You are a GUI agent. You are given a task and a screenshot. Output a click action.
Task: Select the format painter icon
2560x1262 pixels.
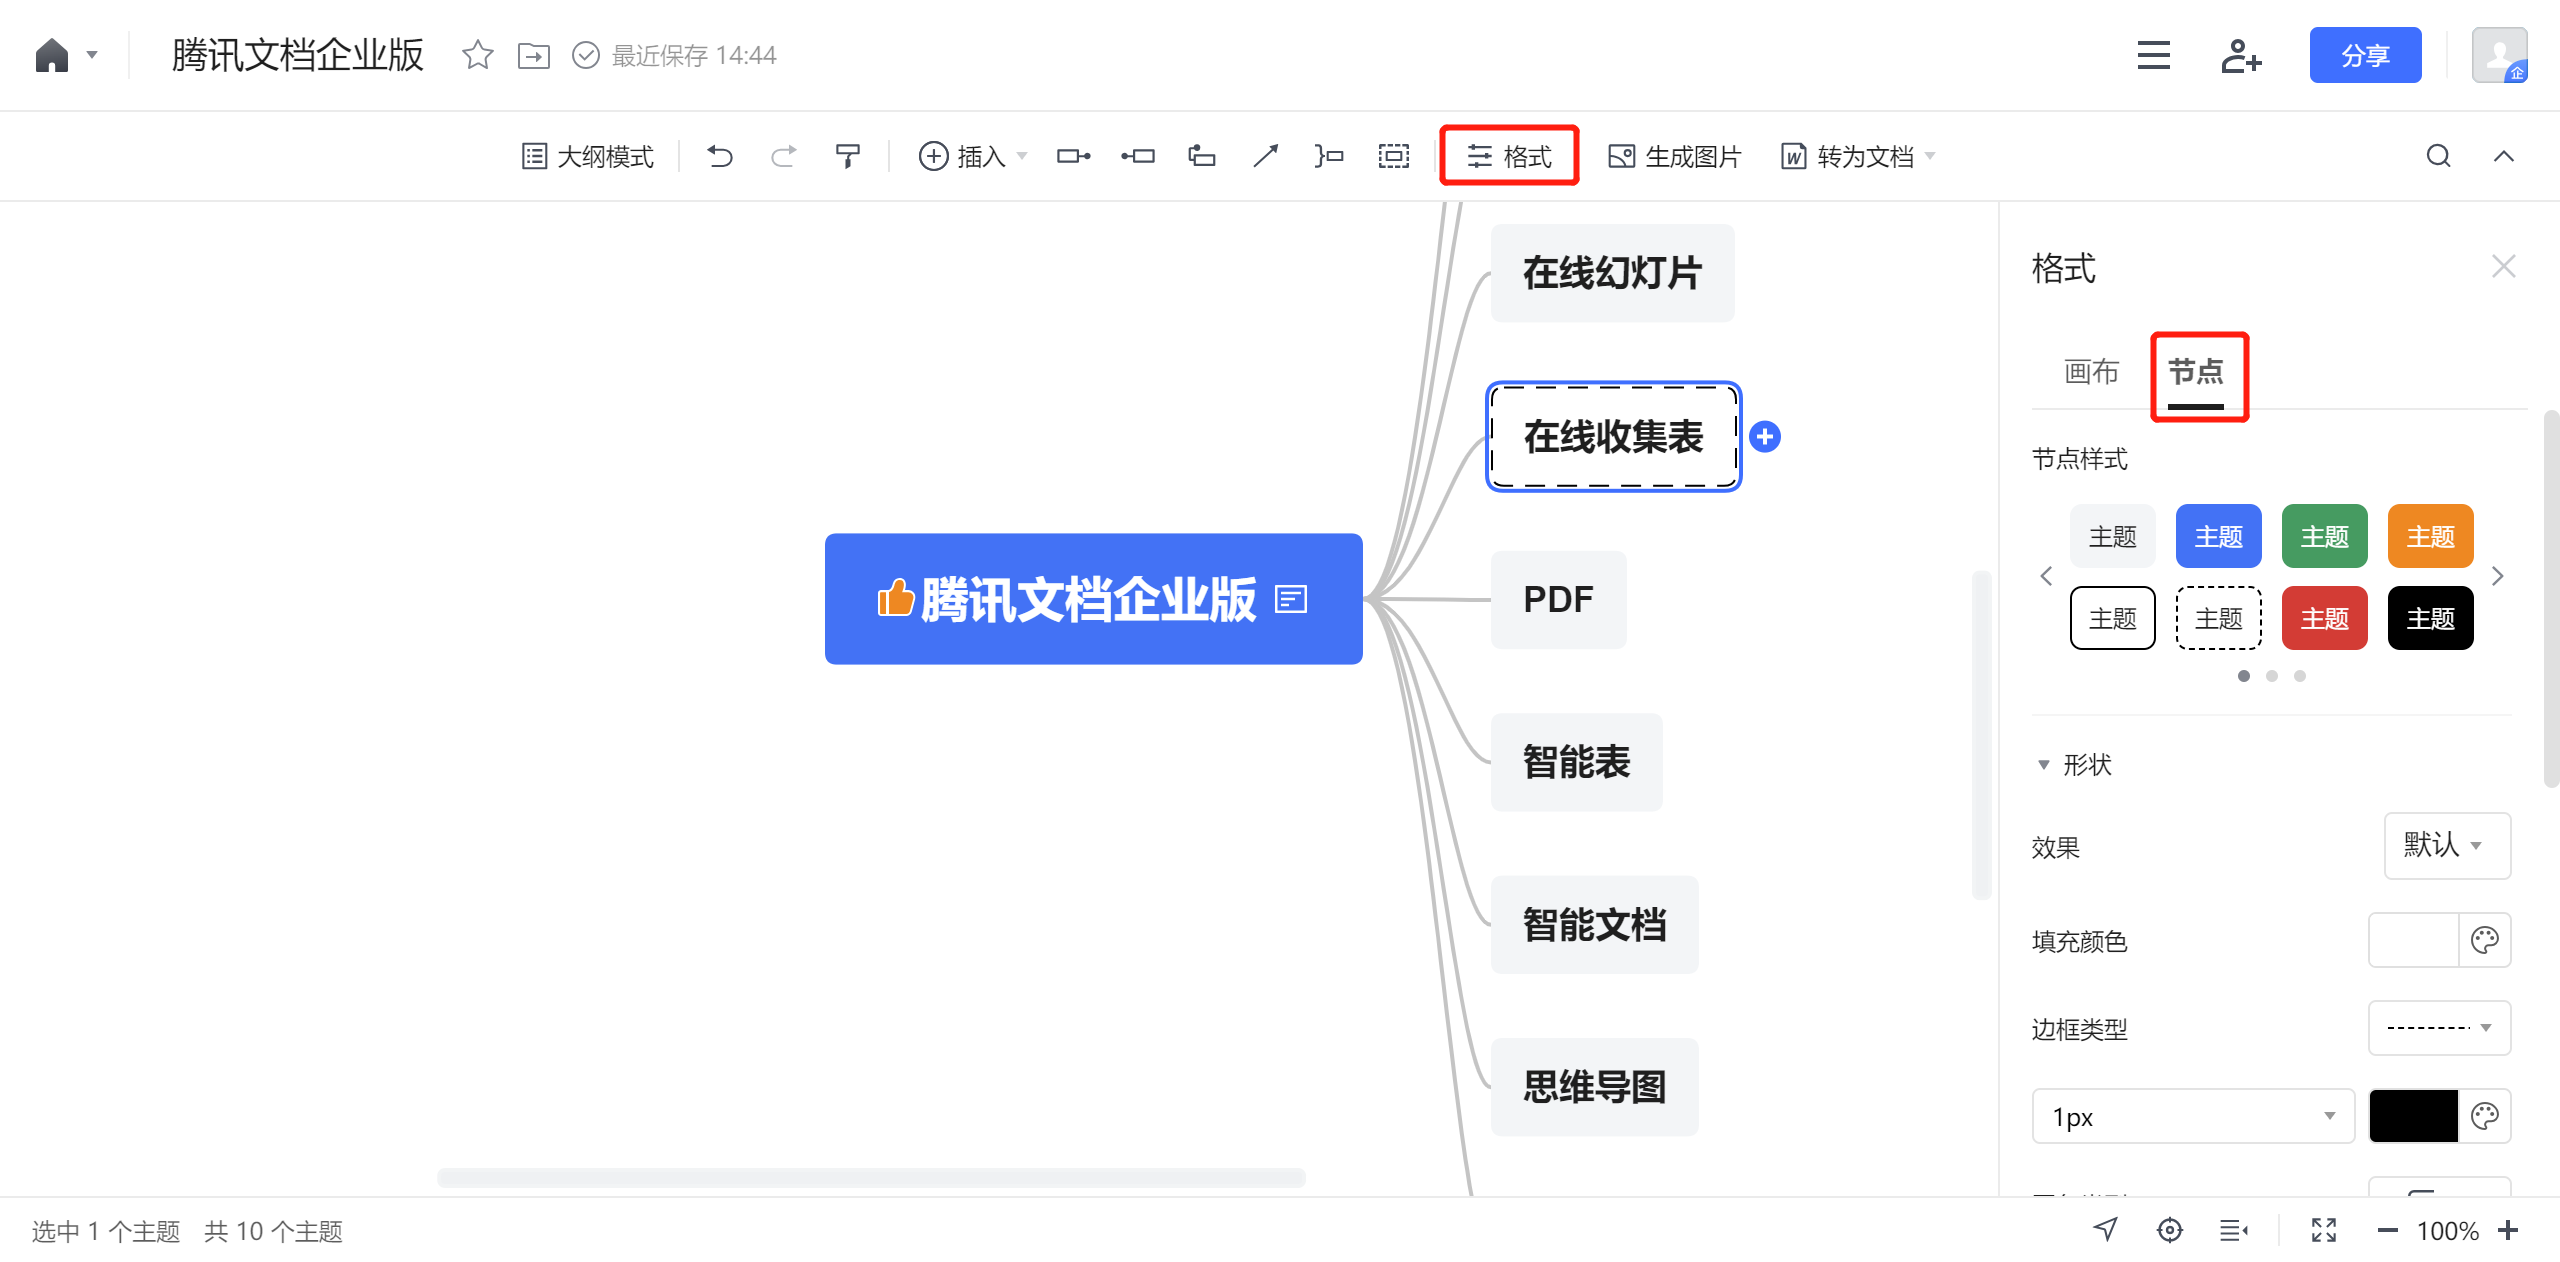click(x=847, y=156)
